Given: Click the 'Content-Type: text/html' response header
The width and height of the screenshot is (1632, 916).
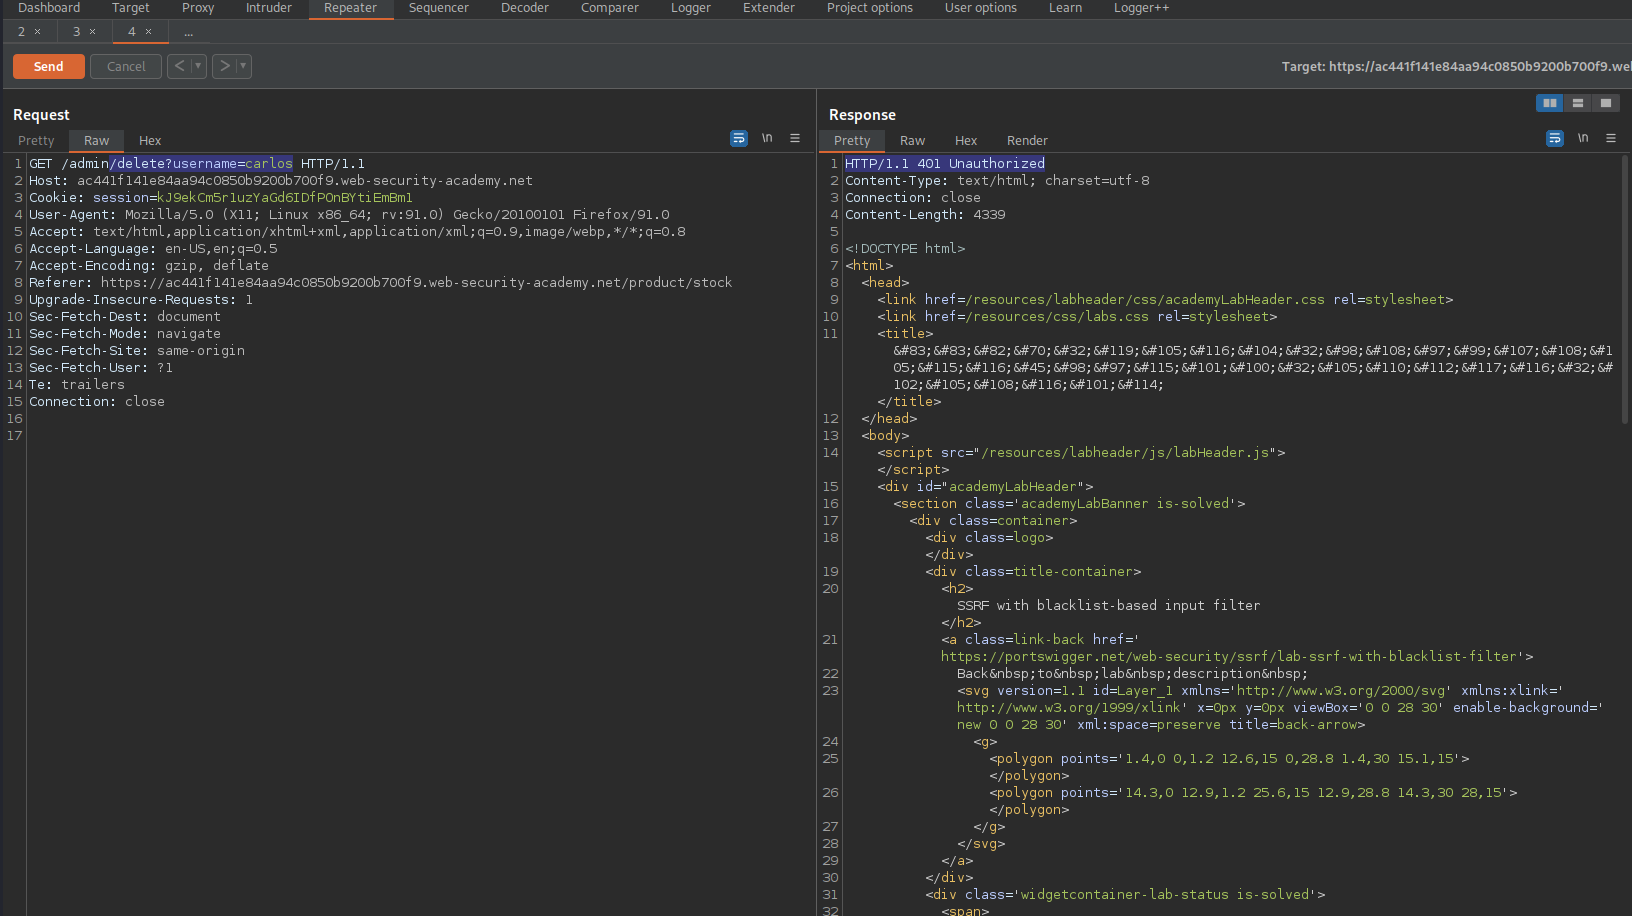Looking at the screenshot, I should point(997,180).
